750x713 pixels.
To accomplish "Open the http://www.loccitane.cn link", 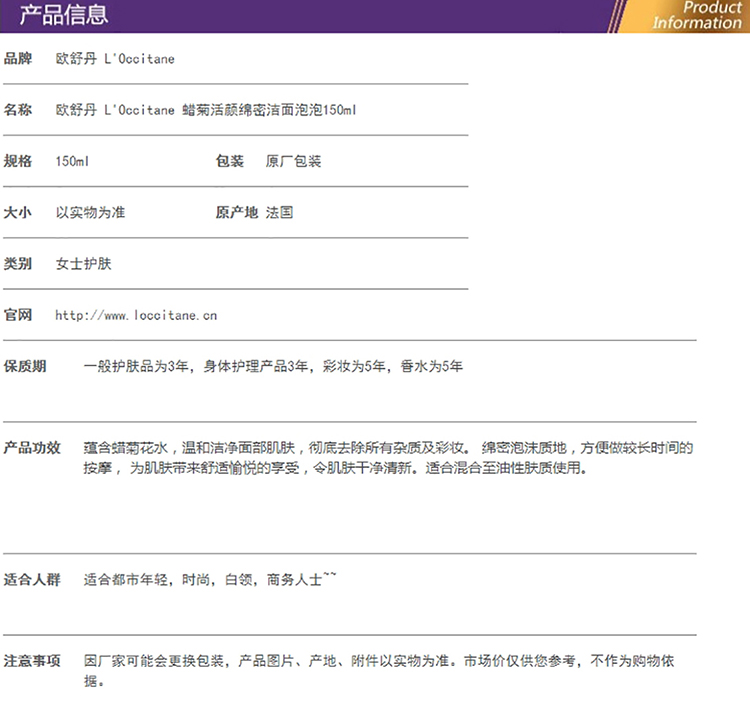I will point(136,315).
